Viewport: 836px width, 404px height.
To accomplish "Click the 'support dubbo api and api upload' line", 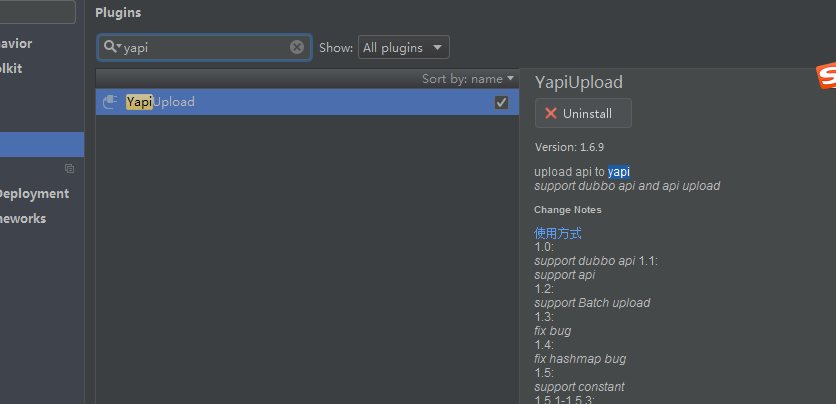I will click(x=627, y=185).
